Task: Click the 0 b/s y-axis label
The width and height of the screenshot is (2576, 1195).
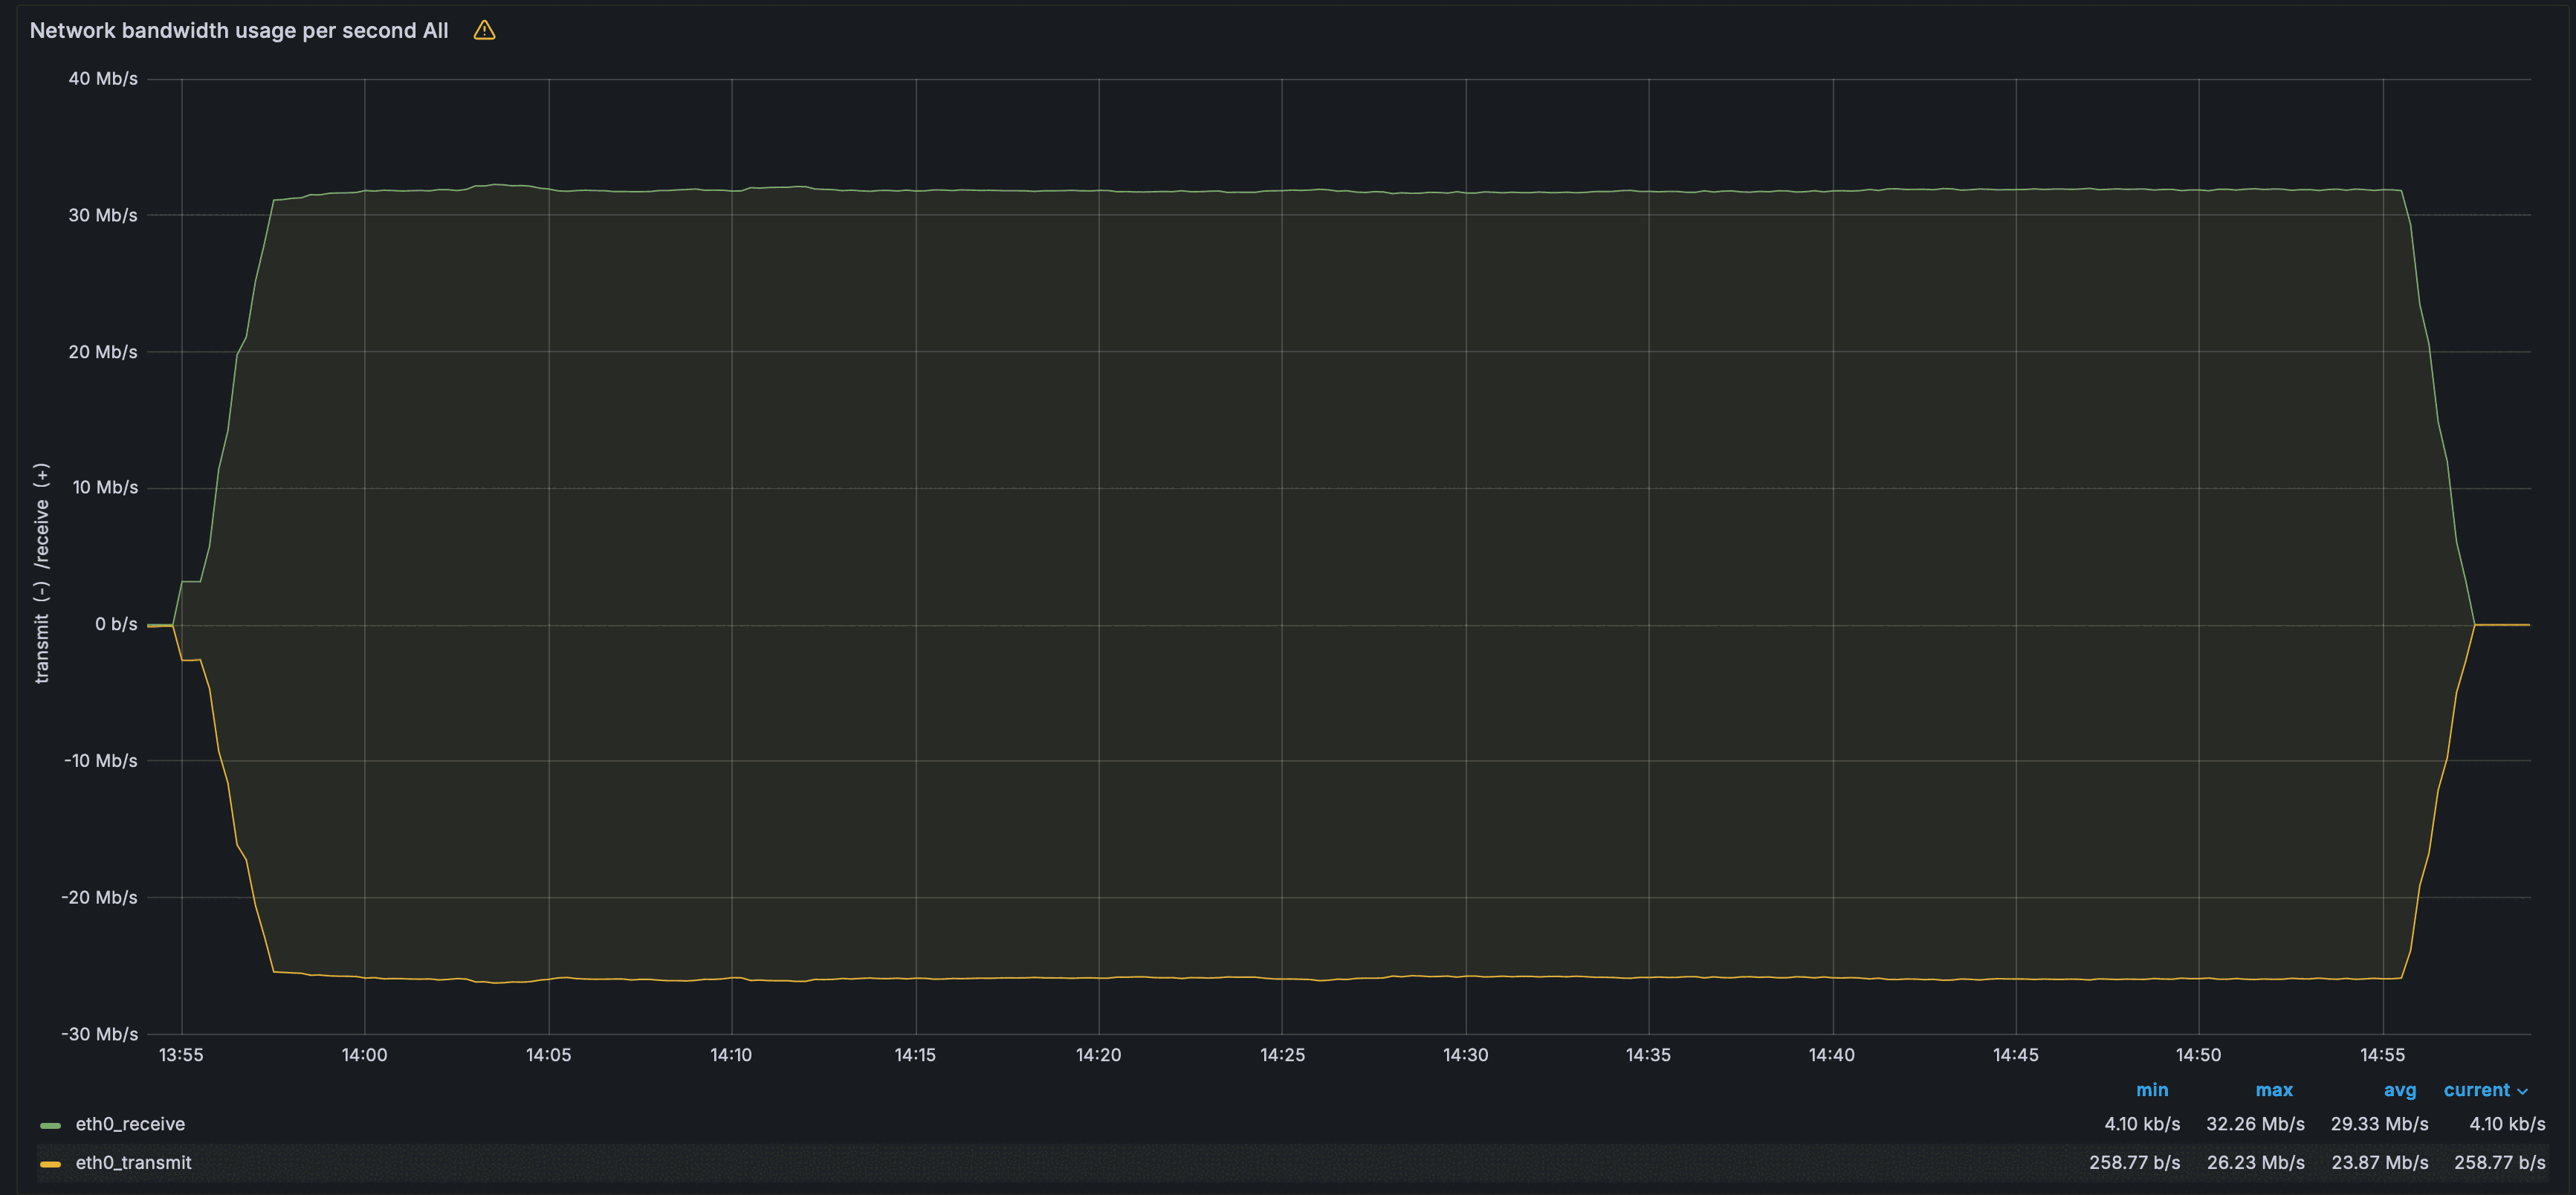Action: click(116, 624)
